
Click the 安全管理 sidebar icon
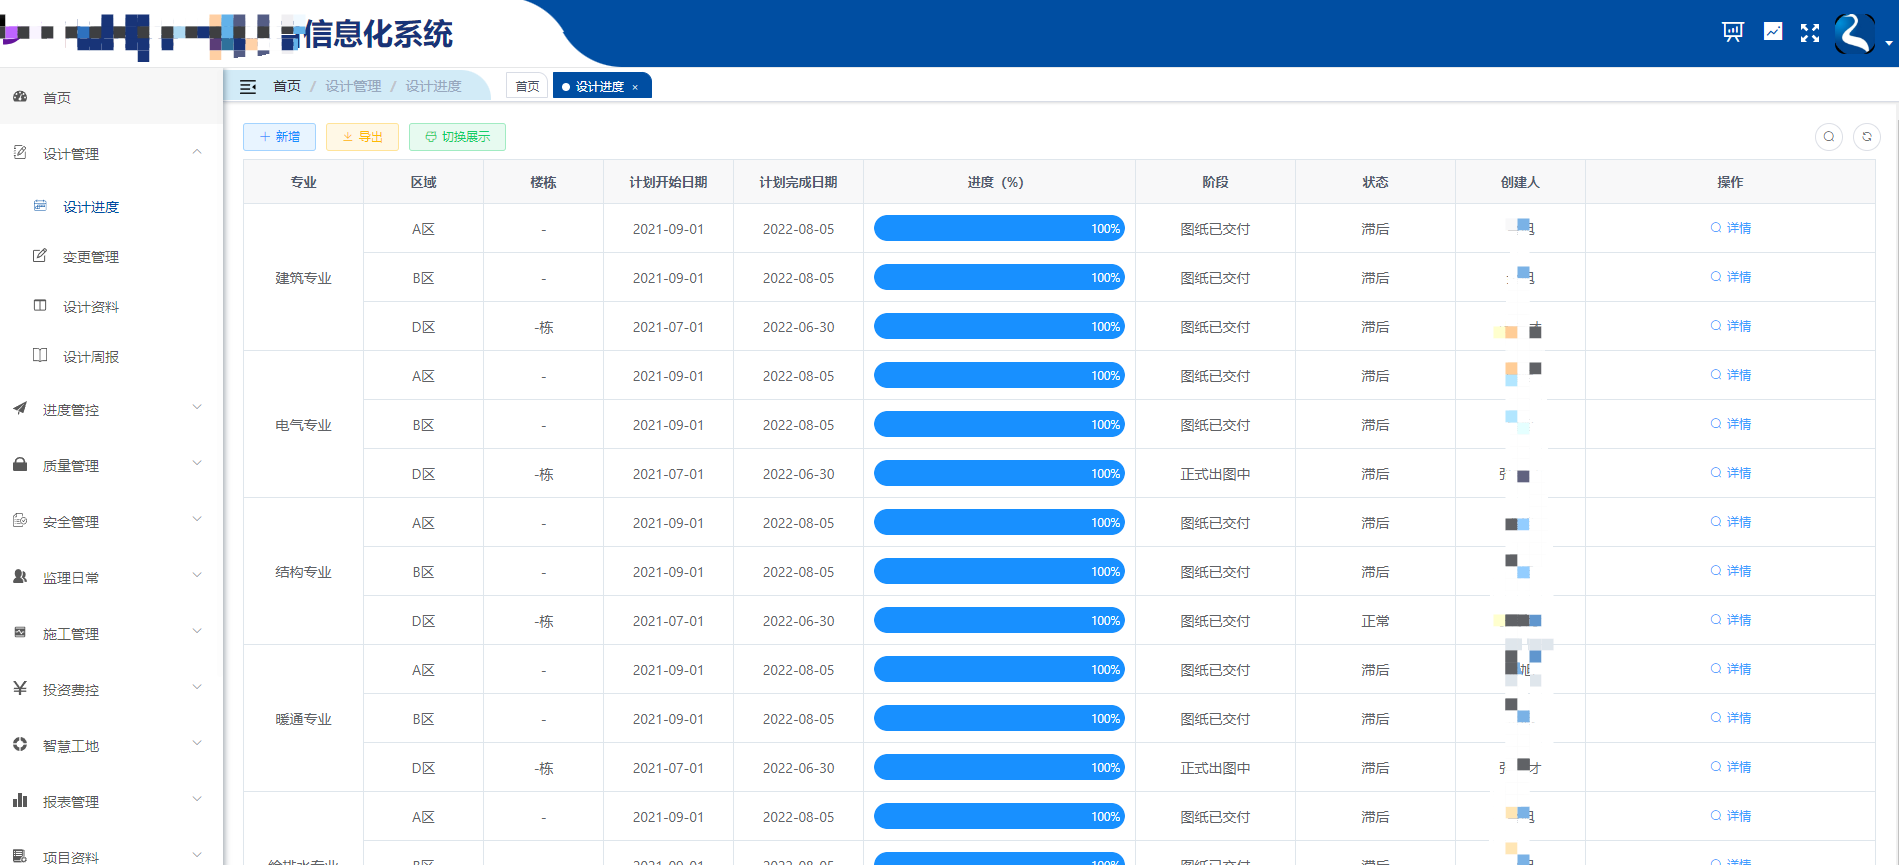click(x=20, y=521)
